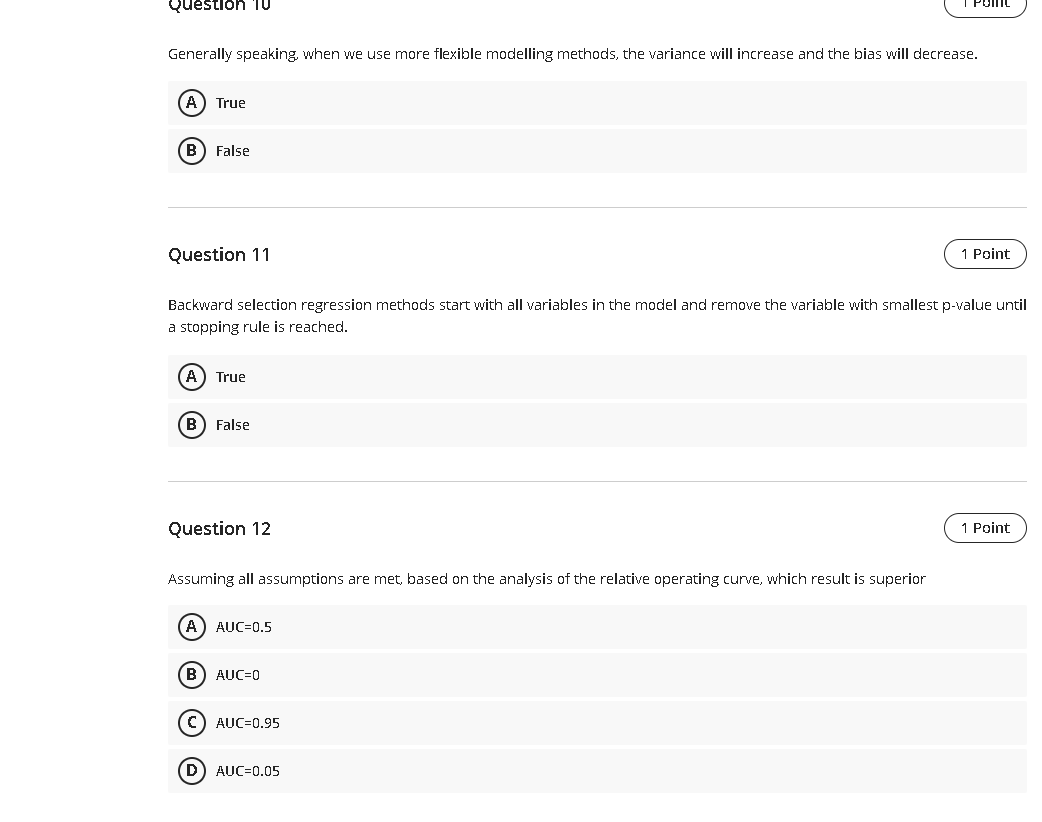
Task: Click the 1 Point badge on Question 12
Action: click(985, 527)
